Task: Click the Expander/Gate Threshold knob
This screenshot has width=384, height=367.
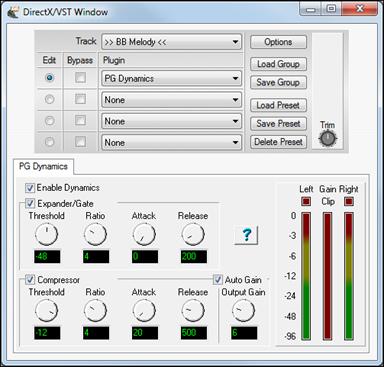Action: click(x=47, y=234)
